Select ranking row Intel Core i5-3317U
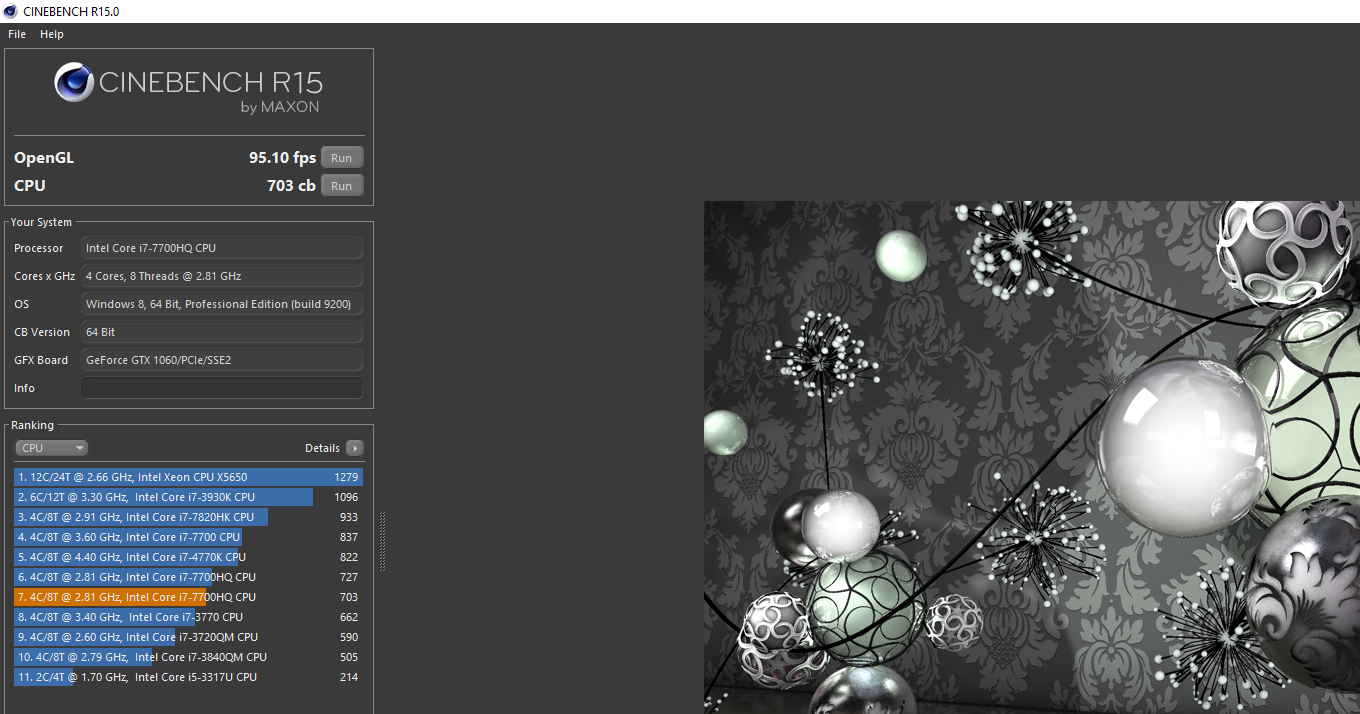The height and width of the screenshot is (714, 1360). click(188, 677)
